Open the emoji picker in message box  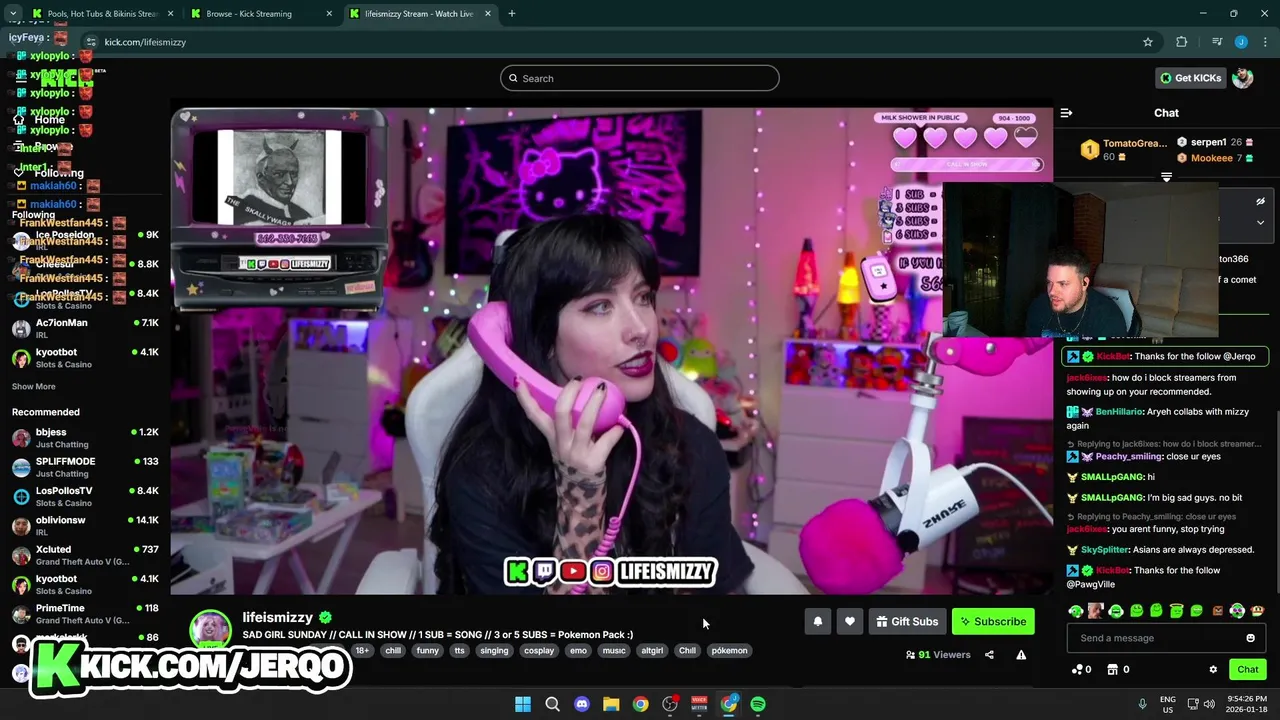(x=1250, y=638)
